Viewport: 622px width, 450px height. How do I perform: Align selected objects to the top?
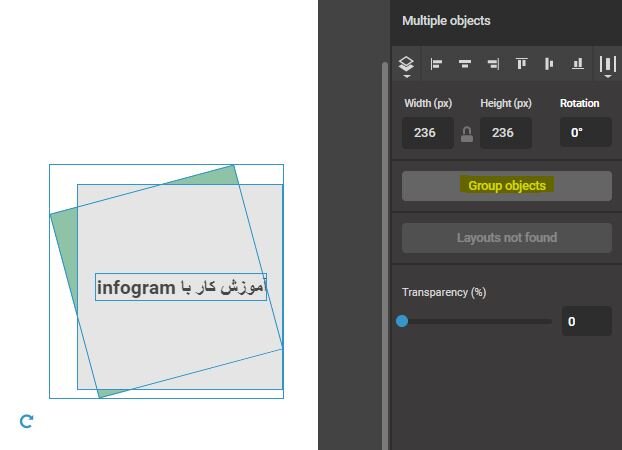click(x=521, y=63)
